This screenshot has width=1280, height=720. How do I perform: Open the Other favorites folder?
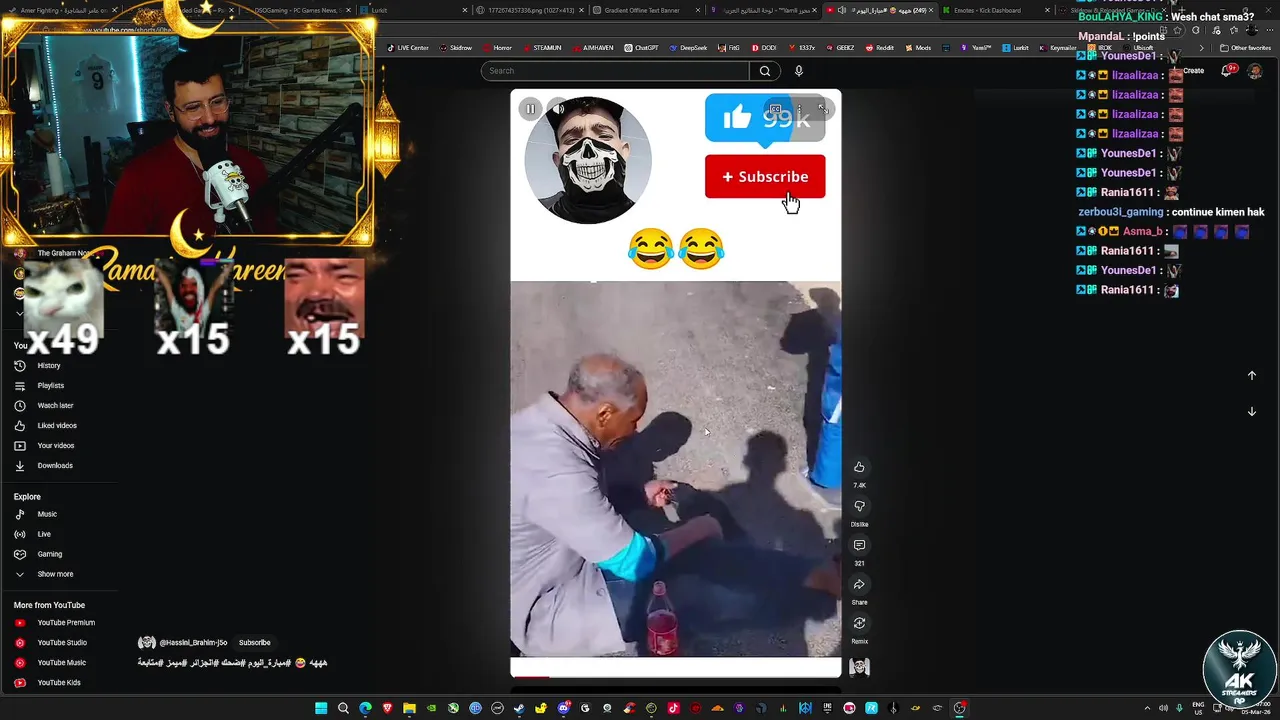click(x=1246, y=48)
